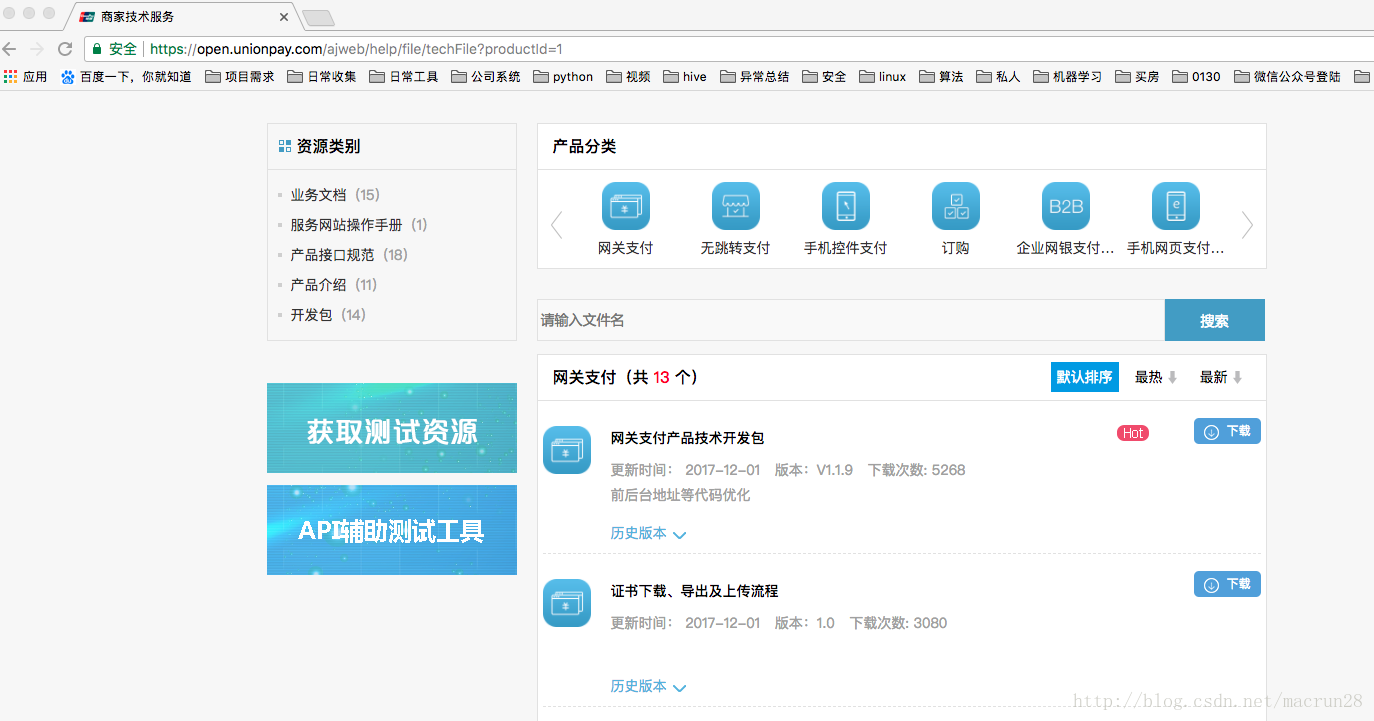This screenshot has width=1374, height=721.
Task: Filter by 服务网站操作手册 (1)
Action: 359,225
